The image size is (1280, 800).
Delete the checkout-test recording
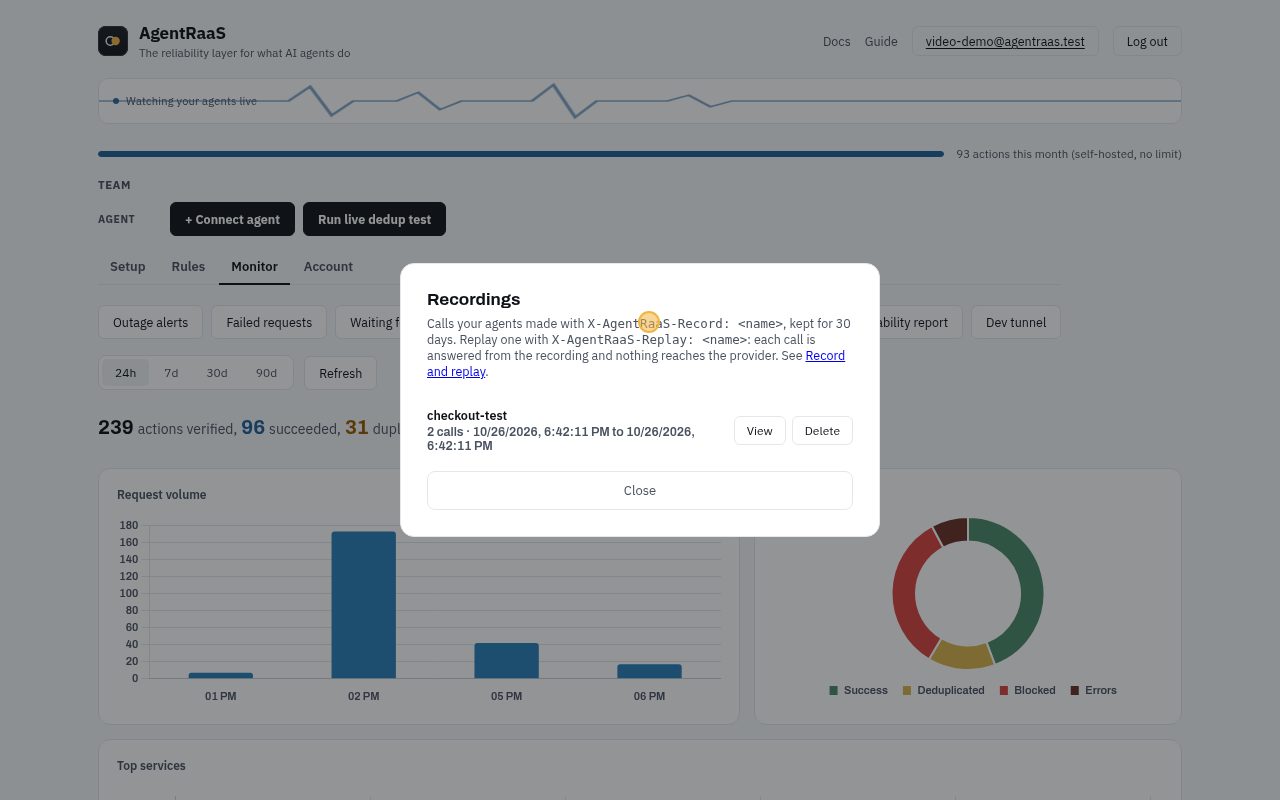click(822, 431)
